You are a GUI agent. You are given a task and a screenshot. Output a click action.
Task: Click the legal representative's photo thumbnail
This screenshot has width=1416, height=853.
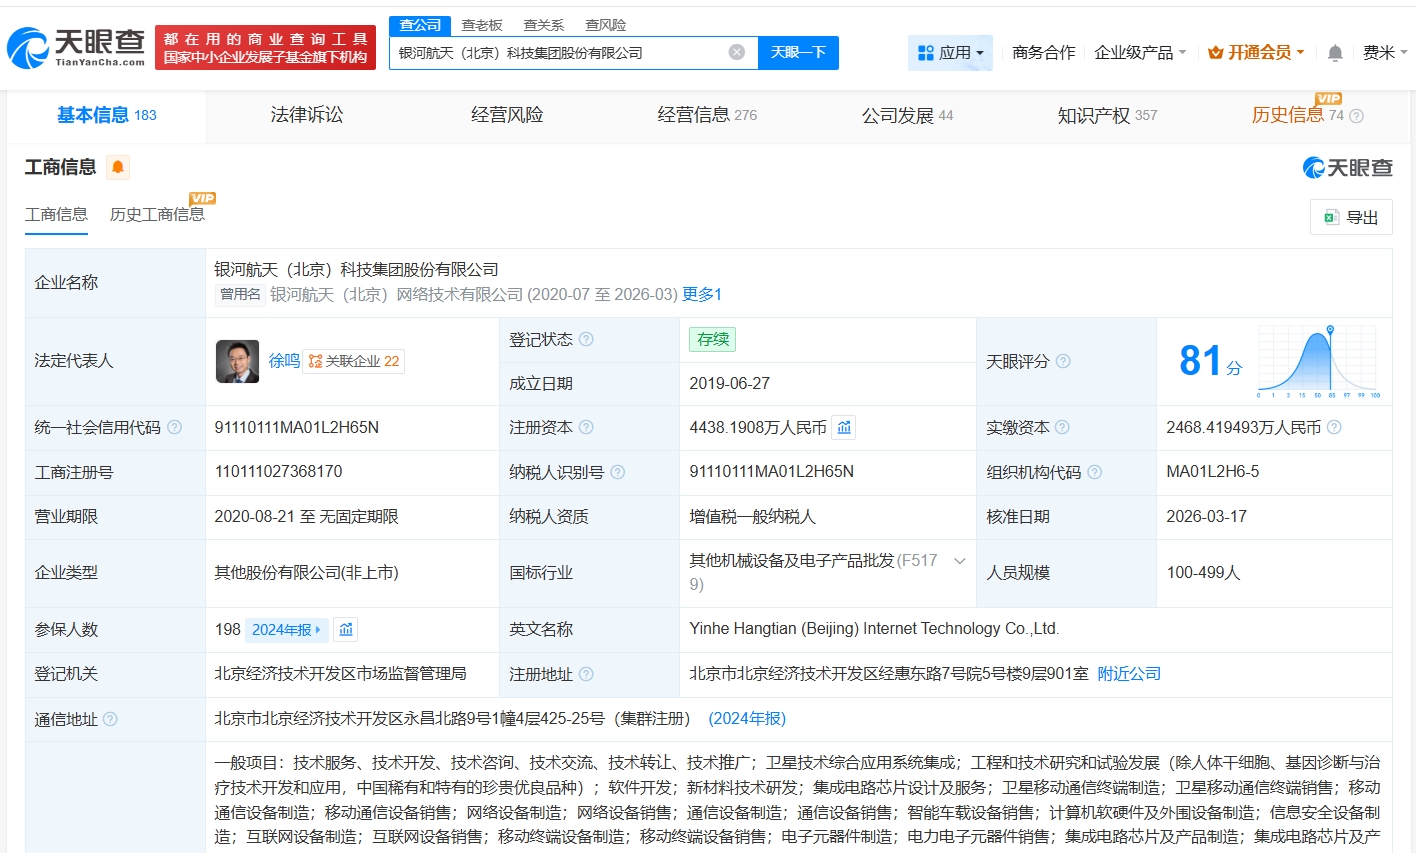coord(237,361)
